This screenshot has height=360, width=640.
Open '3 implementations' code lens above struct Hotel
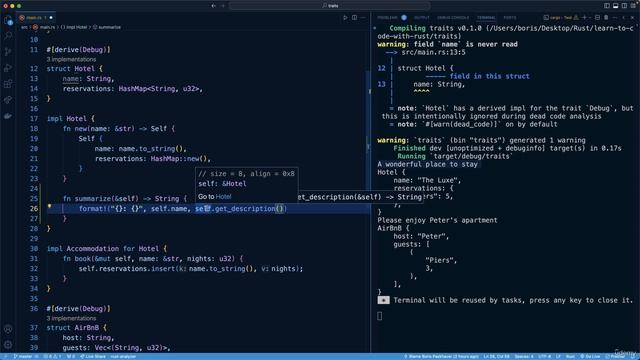[x=71, y=60]
